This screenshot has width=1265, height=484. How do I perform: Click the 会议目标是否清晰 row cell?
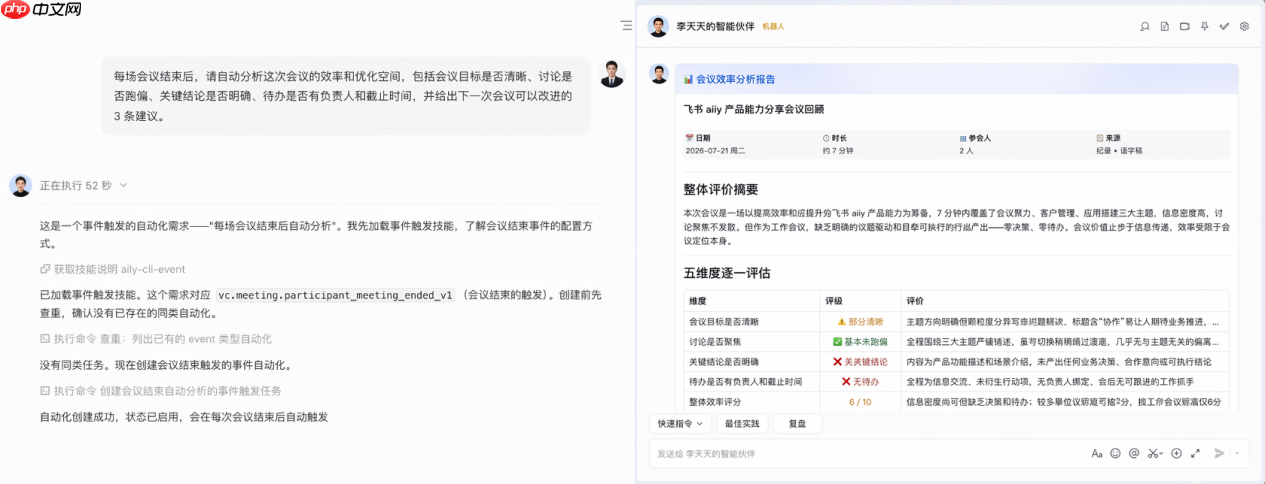tap(724, 322)
